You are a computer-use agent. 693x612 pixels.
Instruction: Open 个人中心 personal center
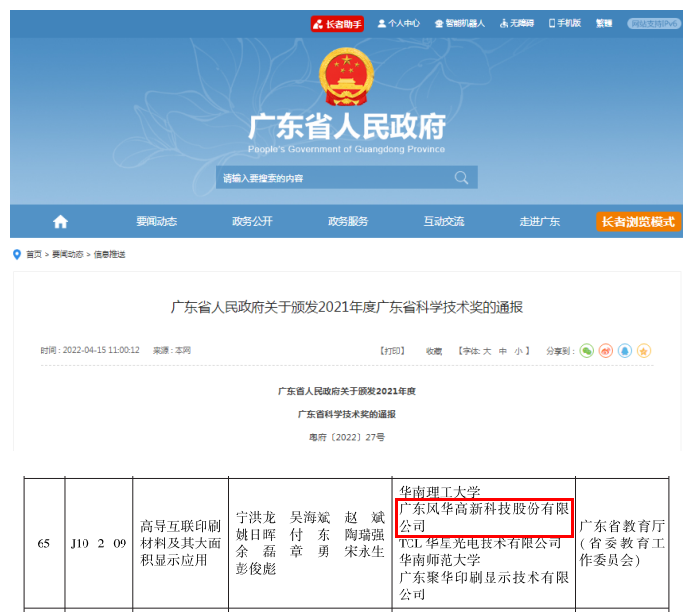399,23
